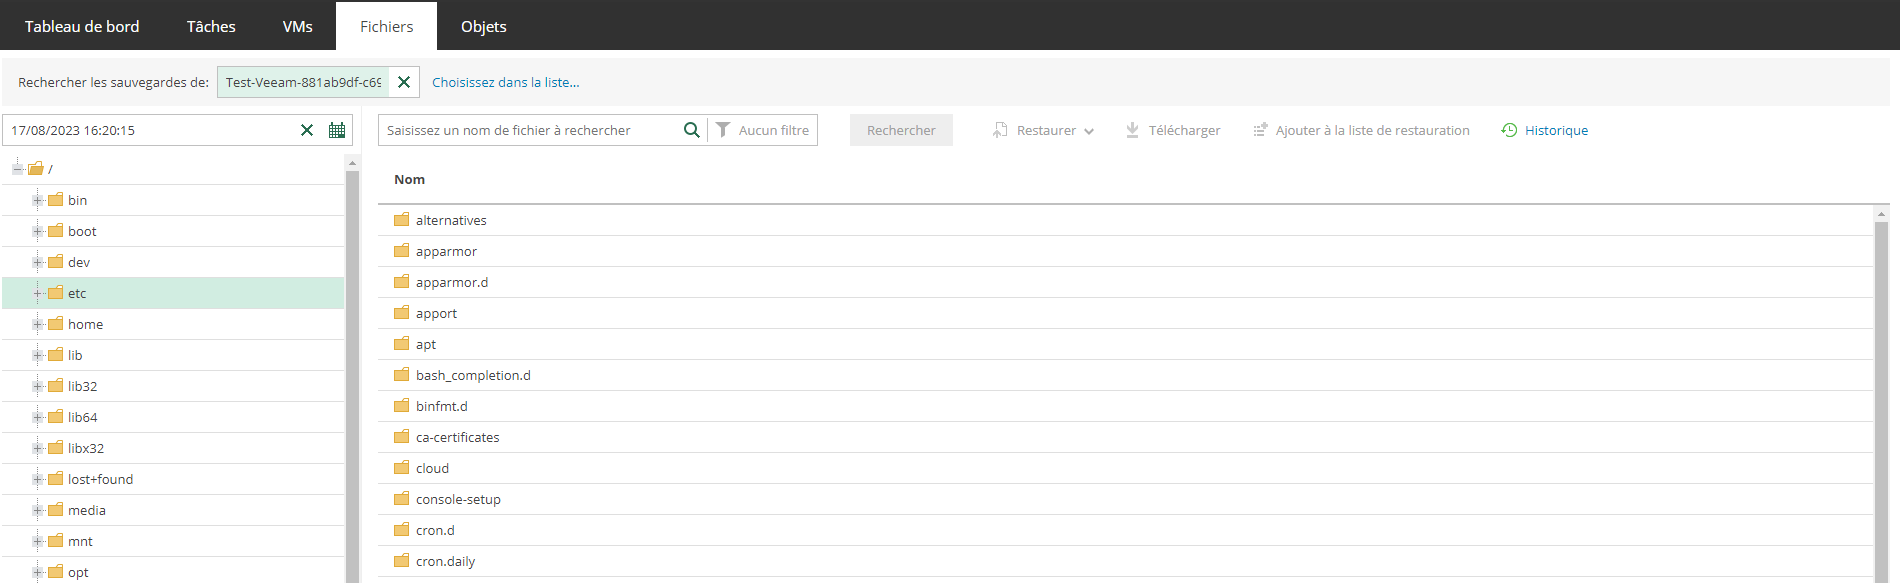Expand the mnt folder node

[x=37, y=541]
